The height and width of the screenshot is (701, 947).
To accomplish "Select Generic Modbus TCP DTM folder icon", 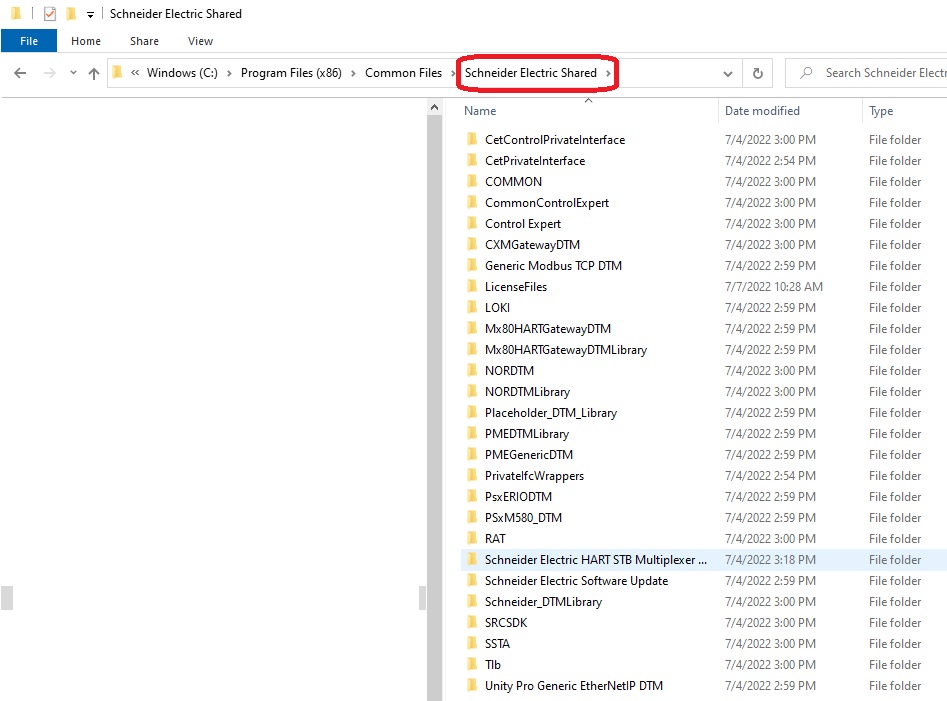I will tap(472, 266).
